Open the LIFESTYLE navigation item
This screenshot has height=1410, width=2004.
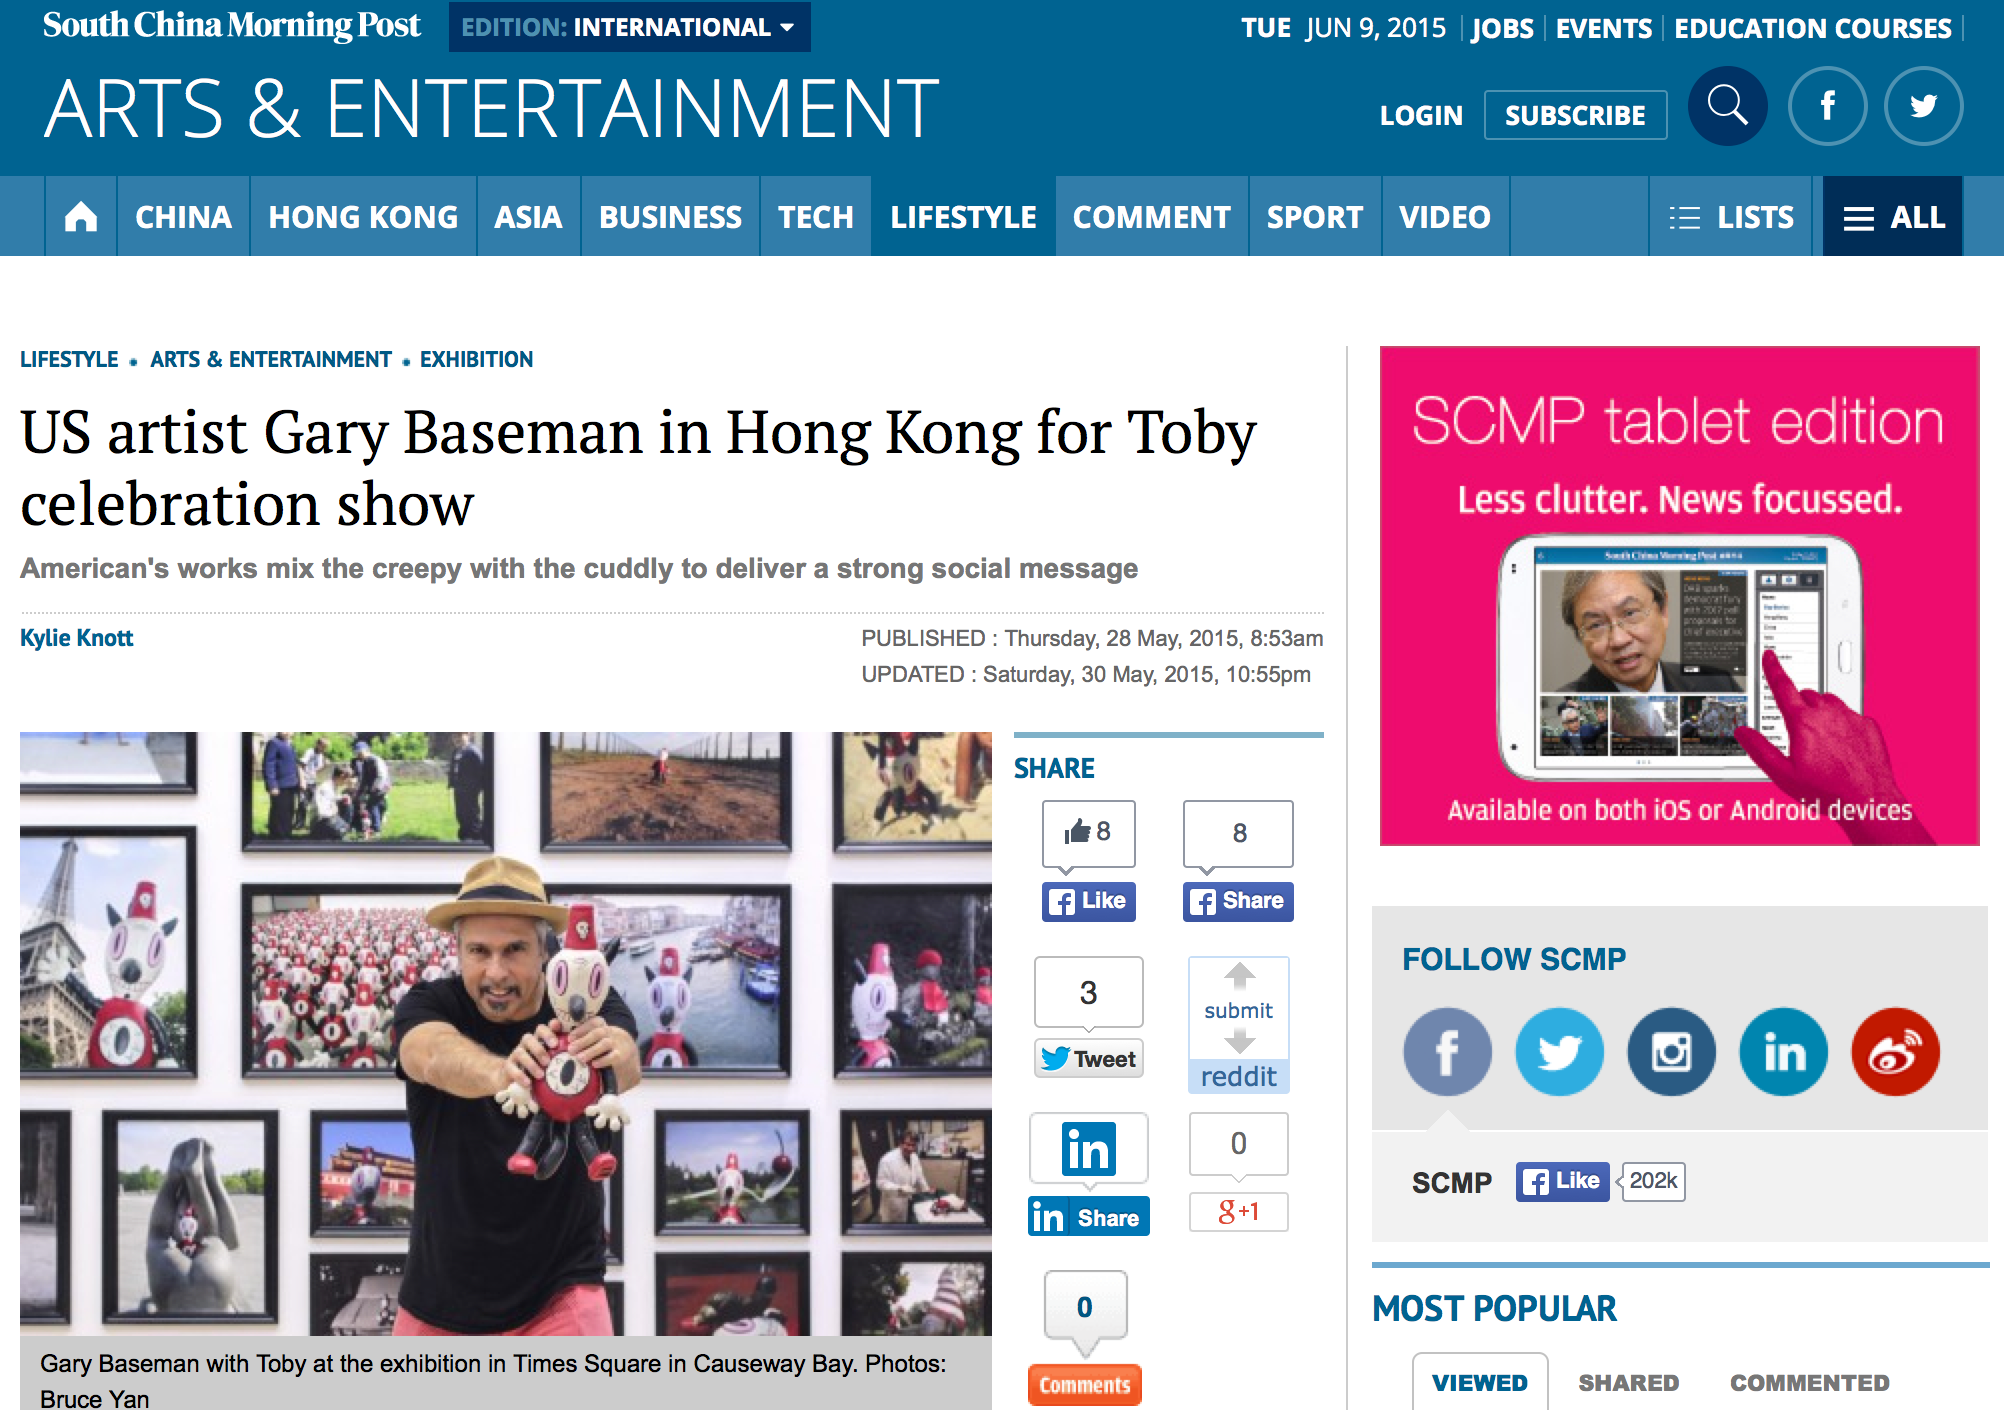tap(963, 216)
